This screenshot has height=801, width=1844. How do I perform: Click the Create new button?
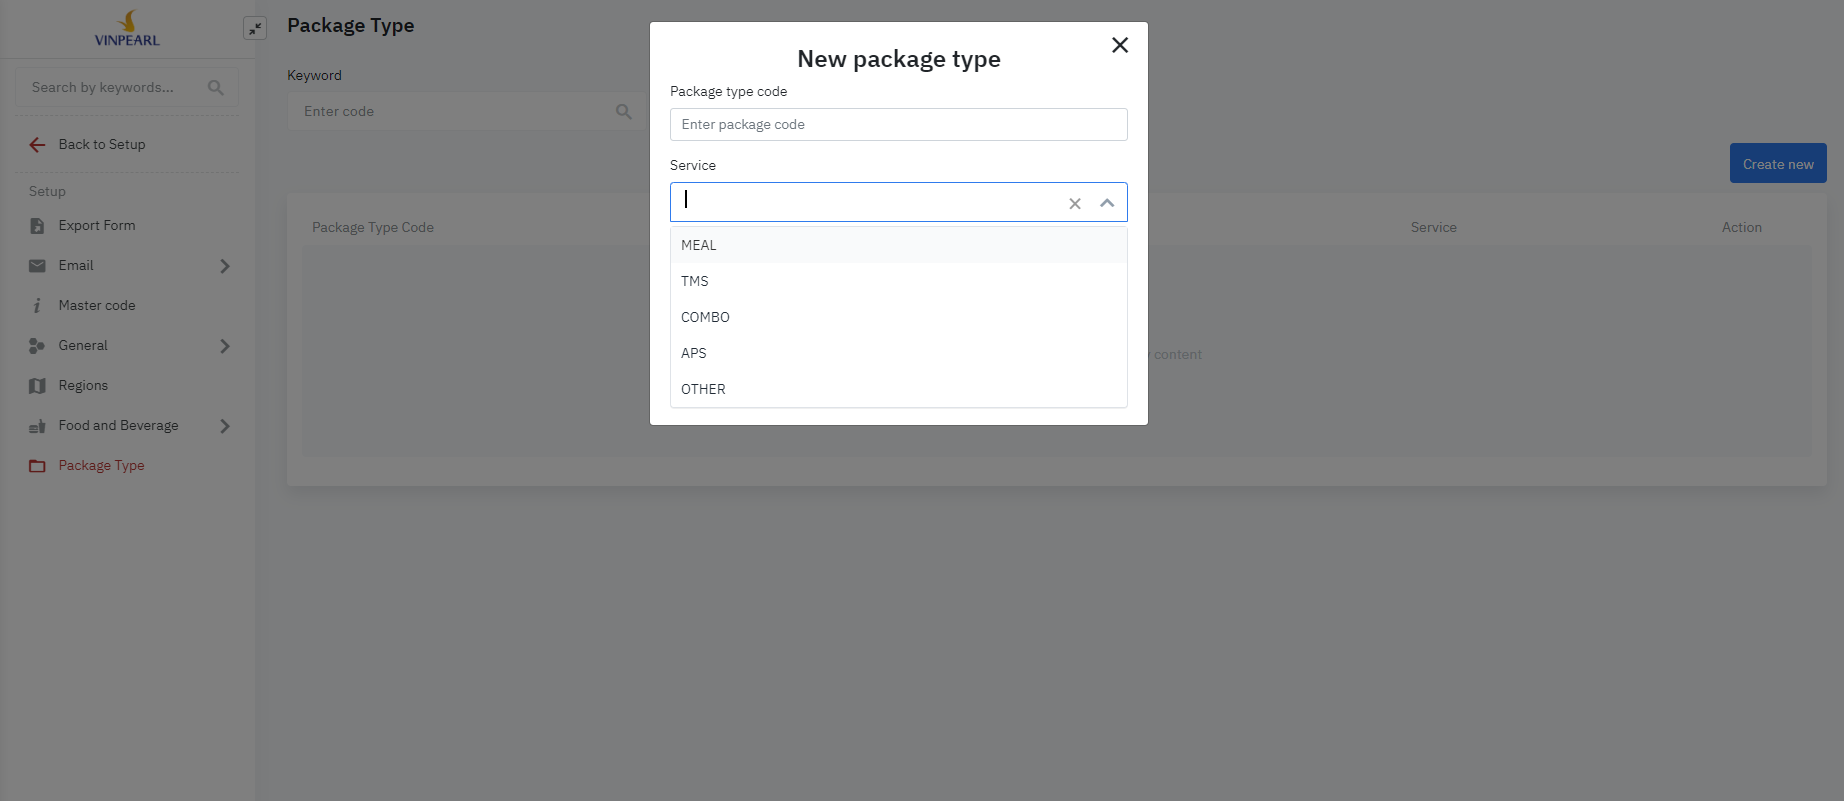point(1777,164)
